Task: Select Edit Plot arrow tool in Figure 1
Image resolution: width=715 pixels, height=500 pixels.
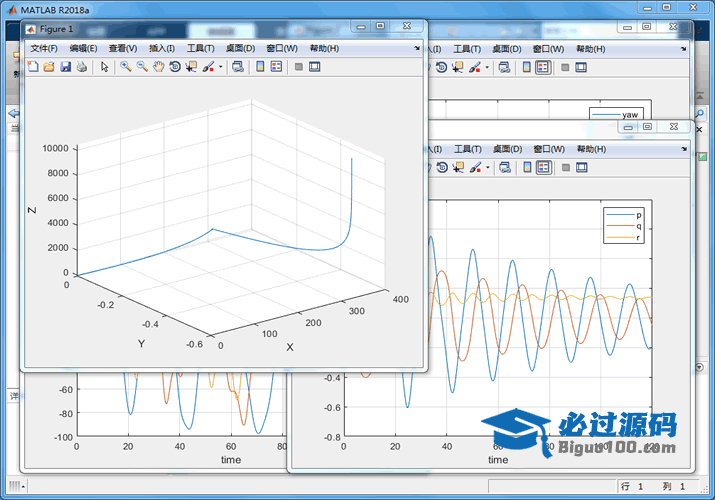Action: [104, 67]
